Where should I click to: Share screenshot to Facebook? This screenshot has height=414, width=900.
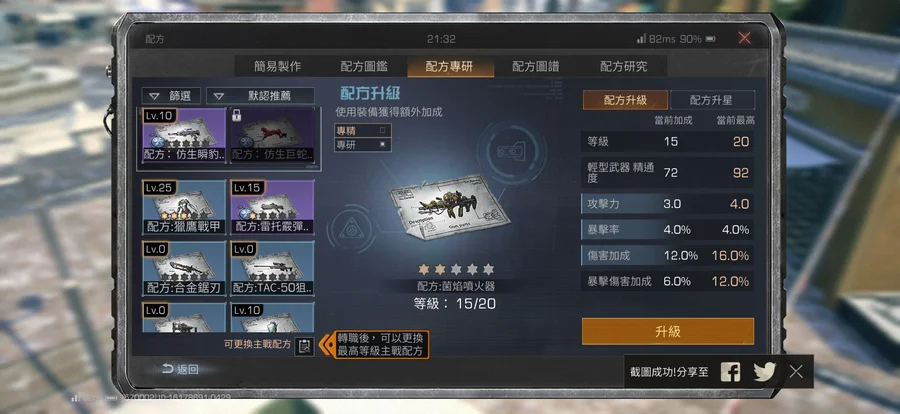click(730, 372)
